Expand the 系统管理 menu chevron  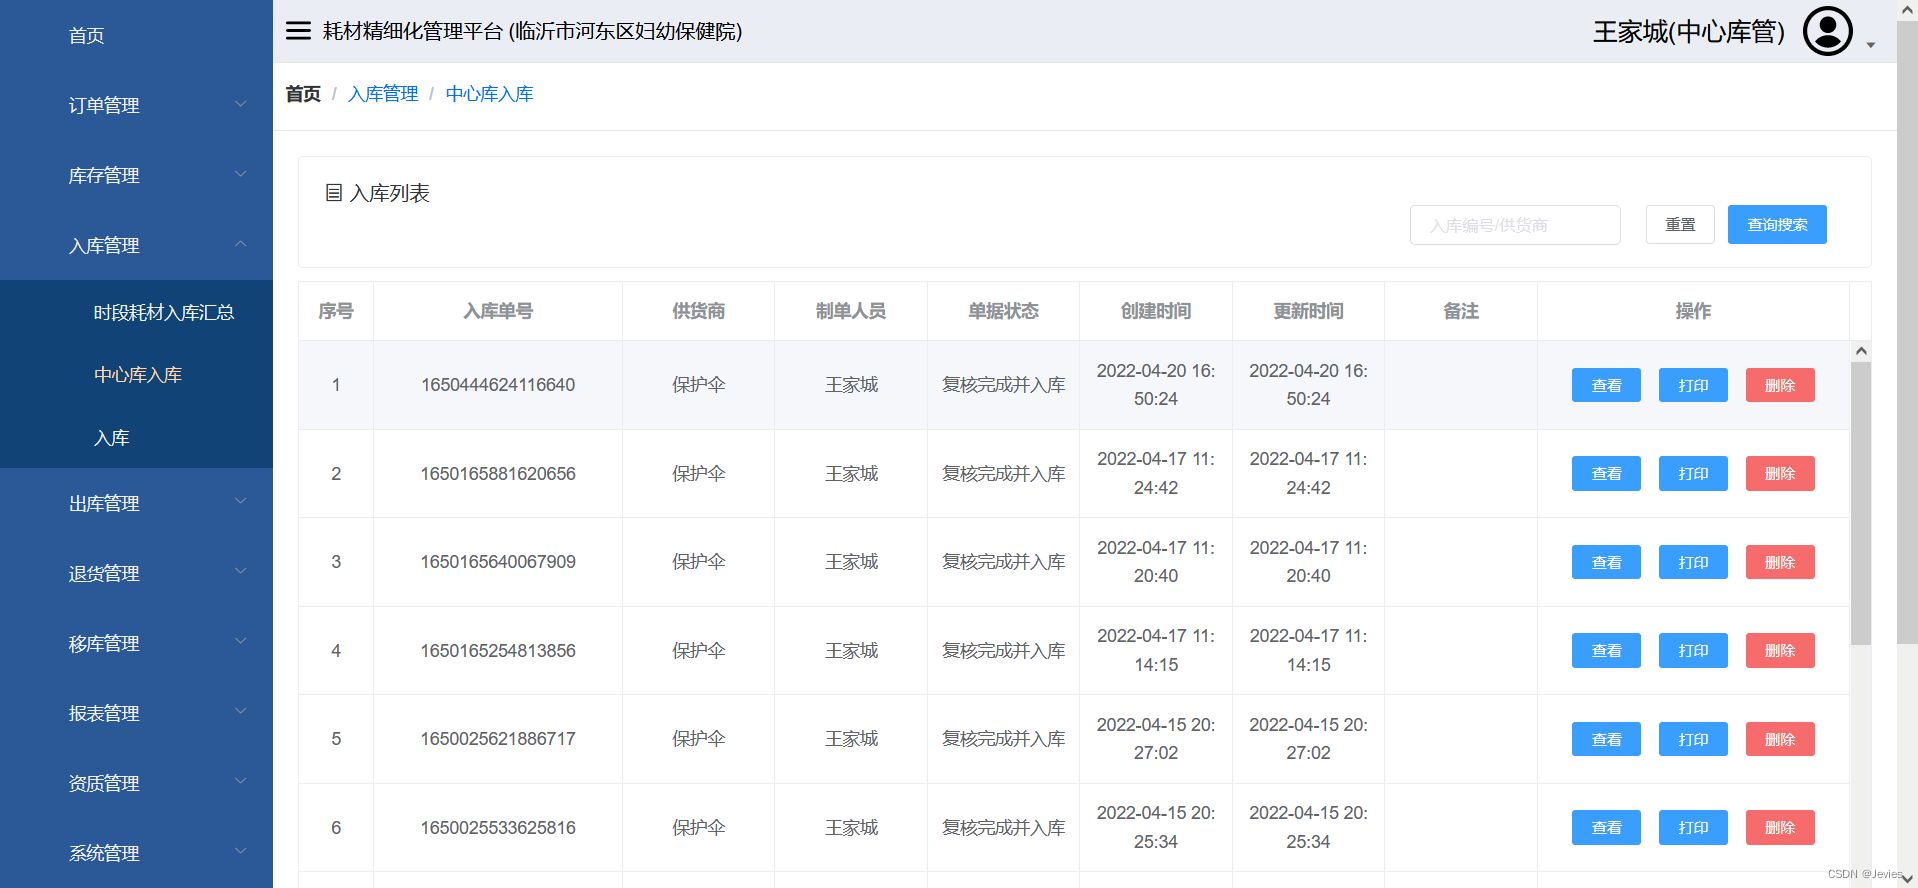pyautogui.click(x=240, y=852)
